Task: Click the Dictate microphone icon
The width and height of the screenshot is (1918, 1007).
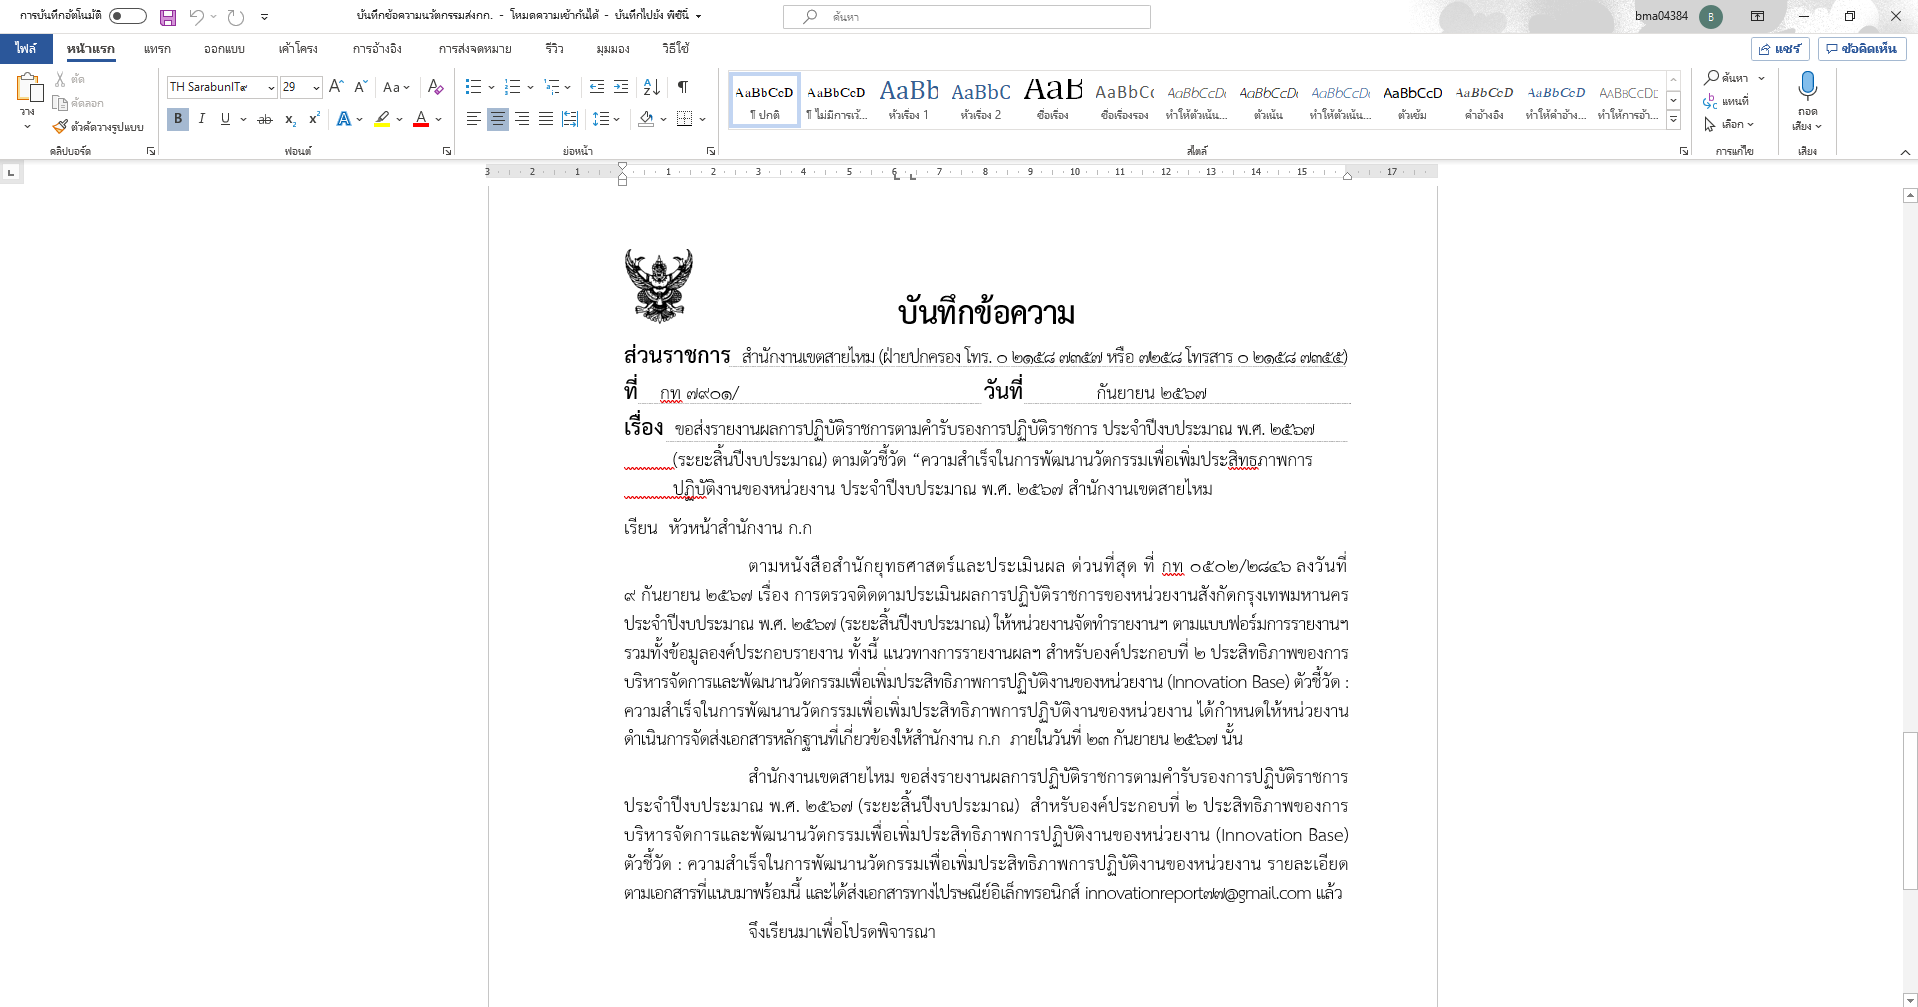Action: pos(1806,86)
